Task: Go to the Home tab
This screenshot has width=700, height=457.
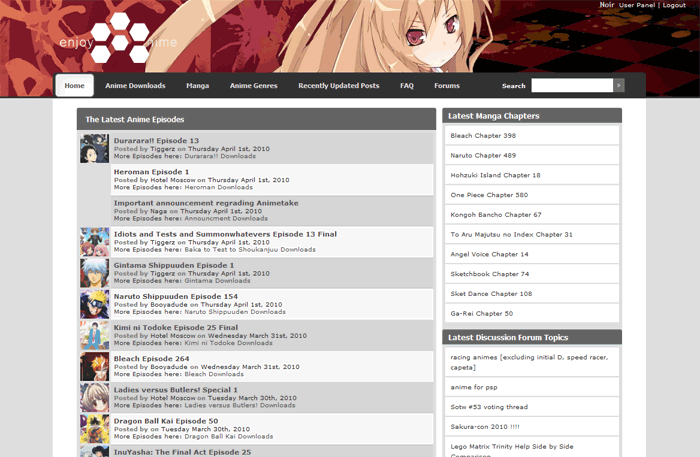Action: point(75,85)
